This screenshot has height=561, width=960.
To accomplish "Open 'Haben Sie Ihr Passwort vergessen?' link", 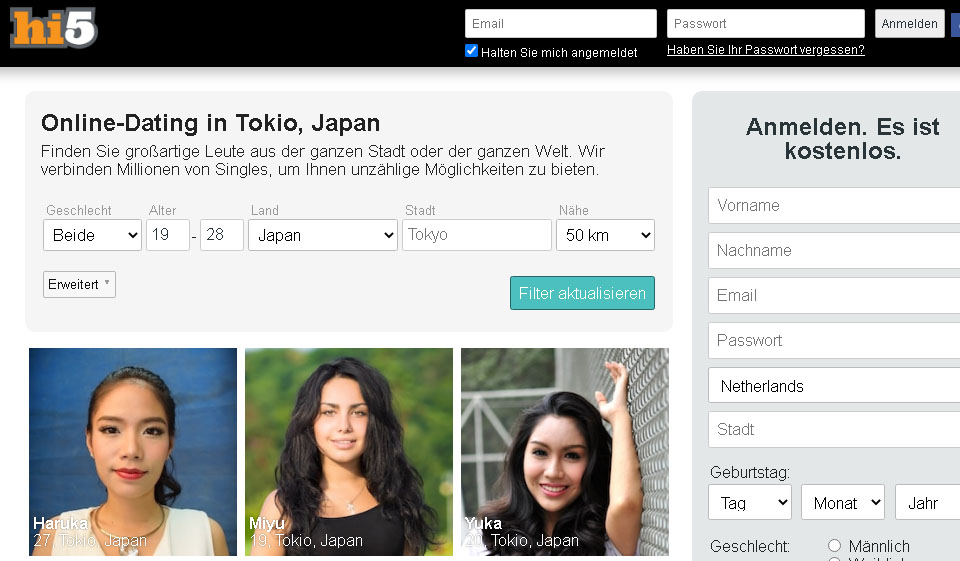I will pos(765,50).
